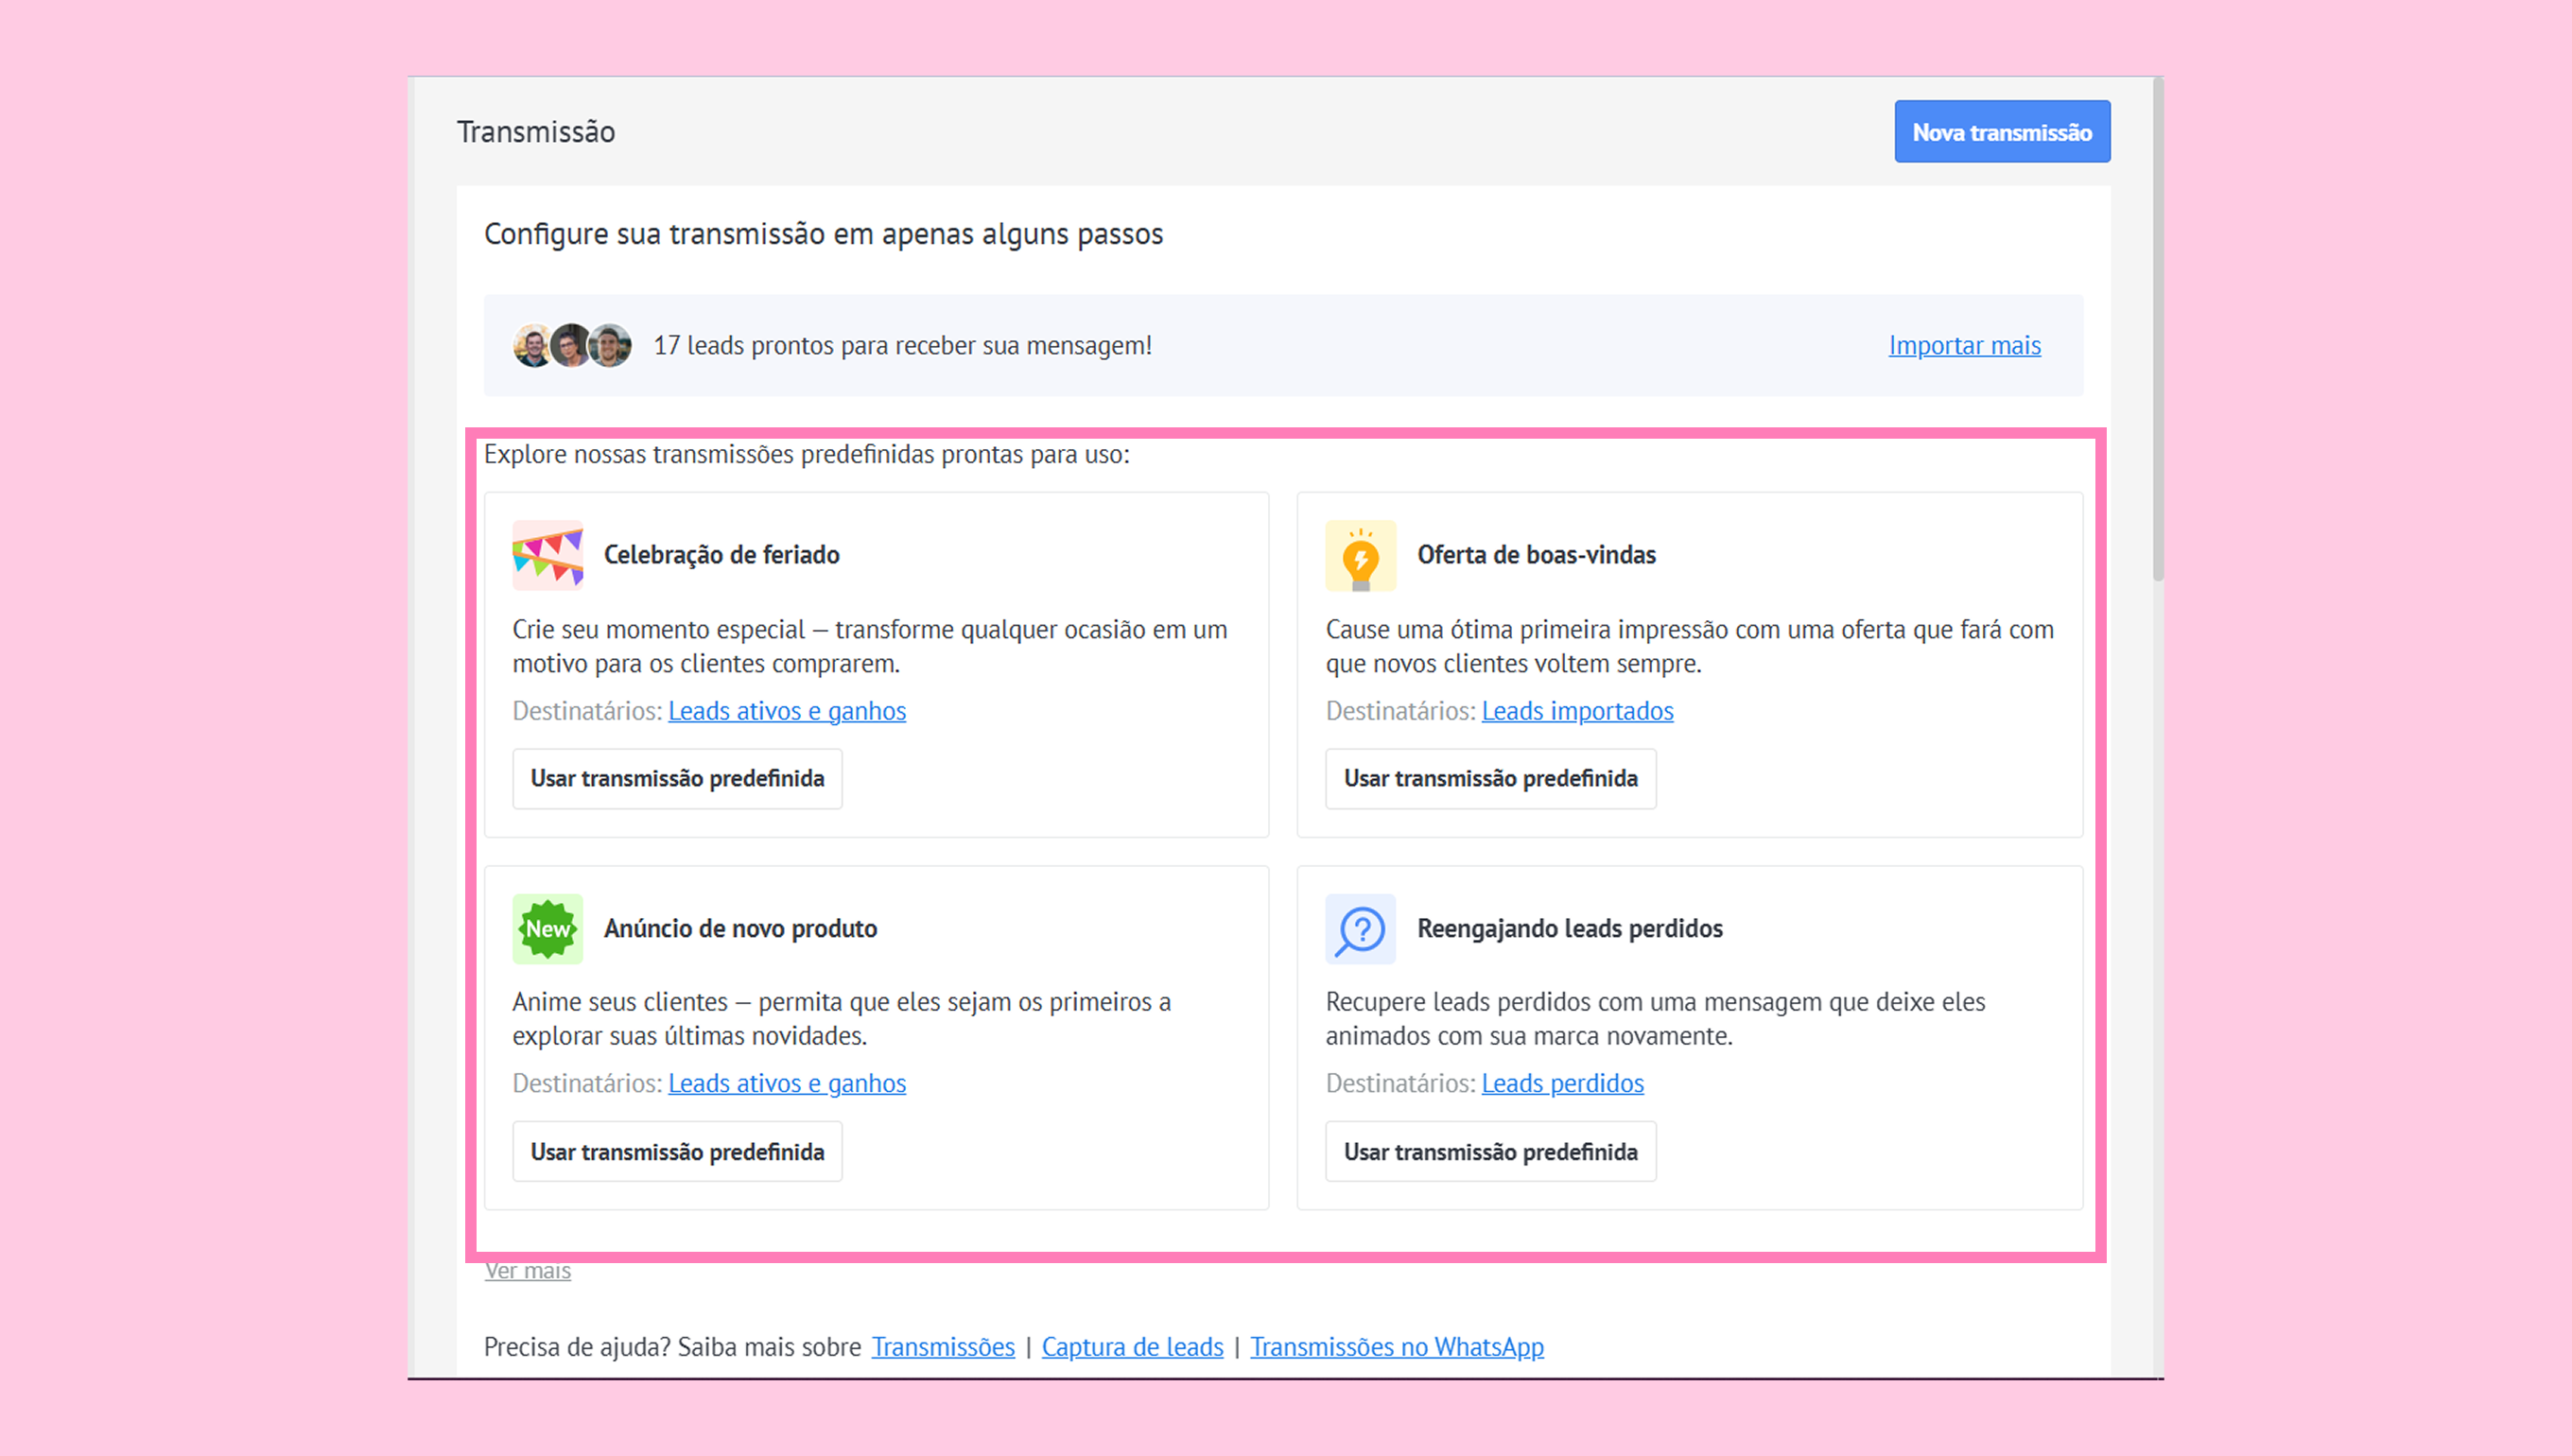Expand the list with Ver mais
This screenshot has height=1456, width=2572.
pyautogui.click(x=528, y=1271)
